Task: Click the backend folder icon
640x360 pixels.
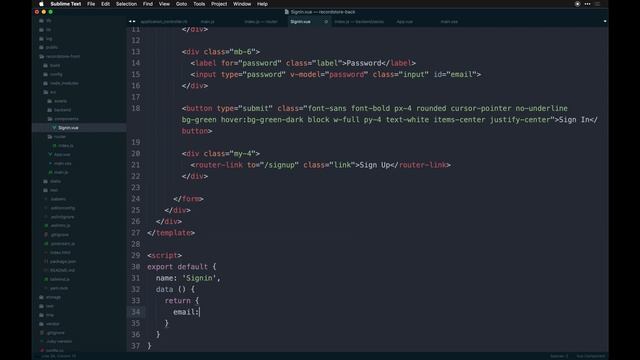Action: [50, 110]
